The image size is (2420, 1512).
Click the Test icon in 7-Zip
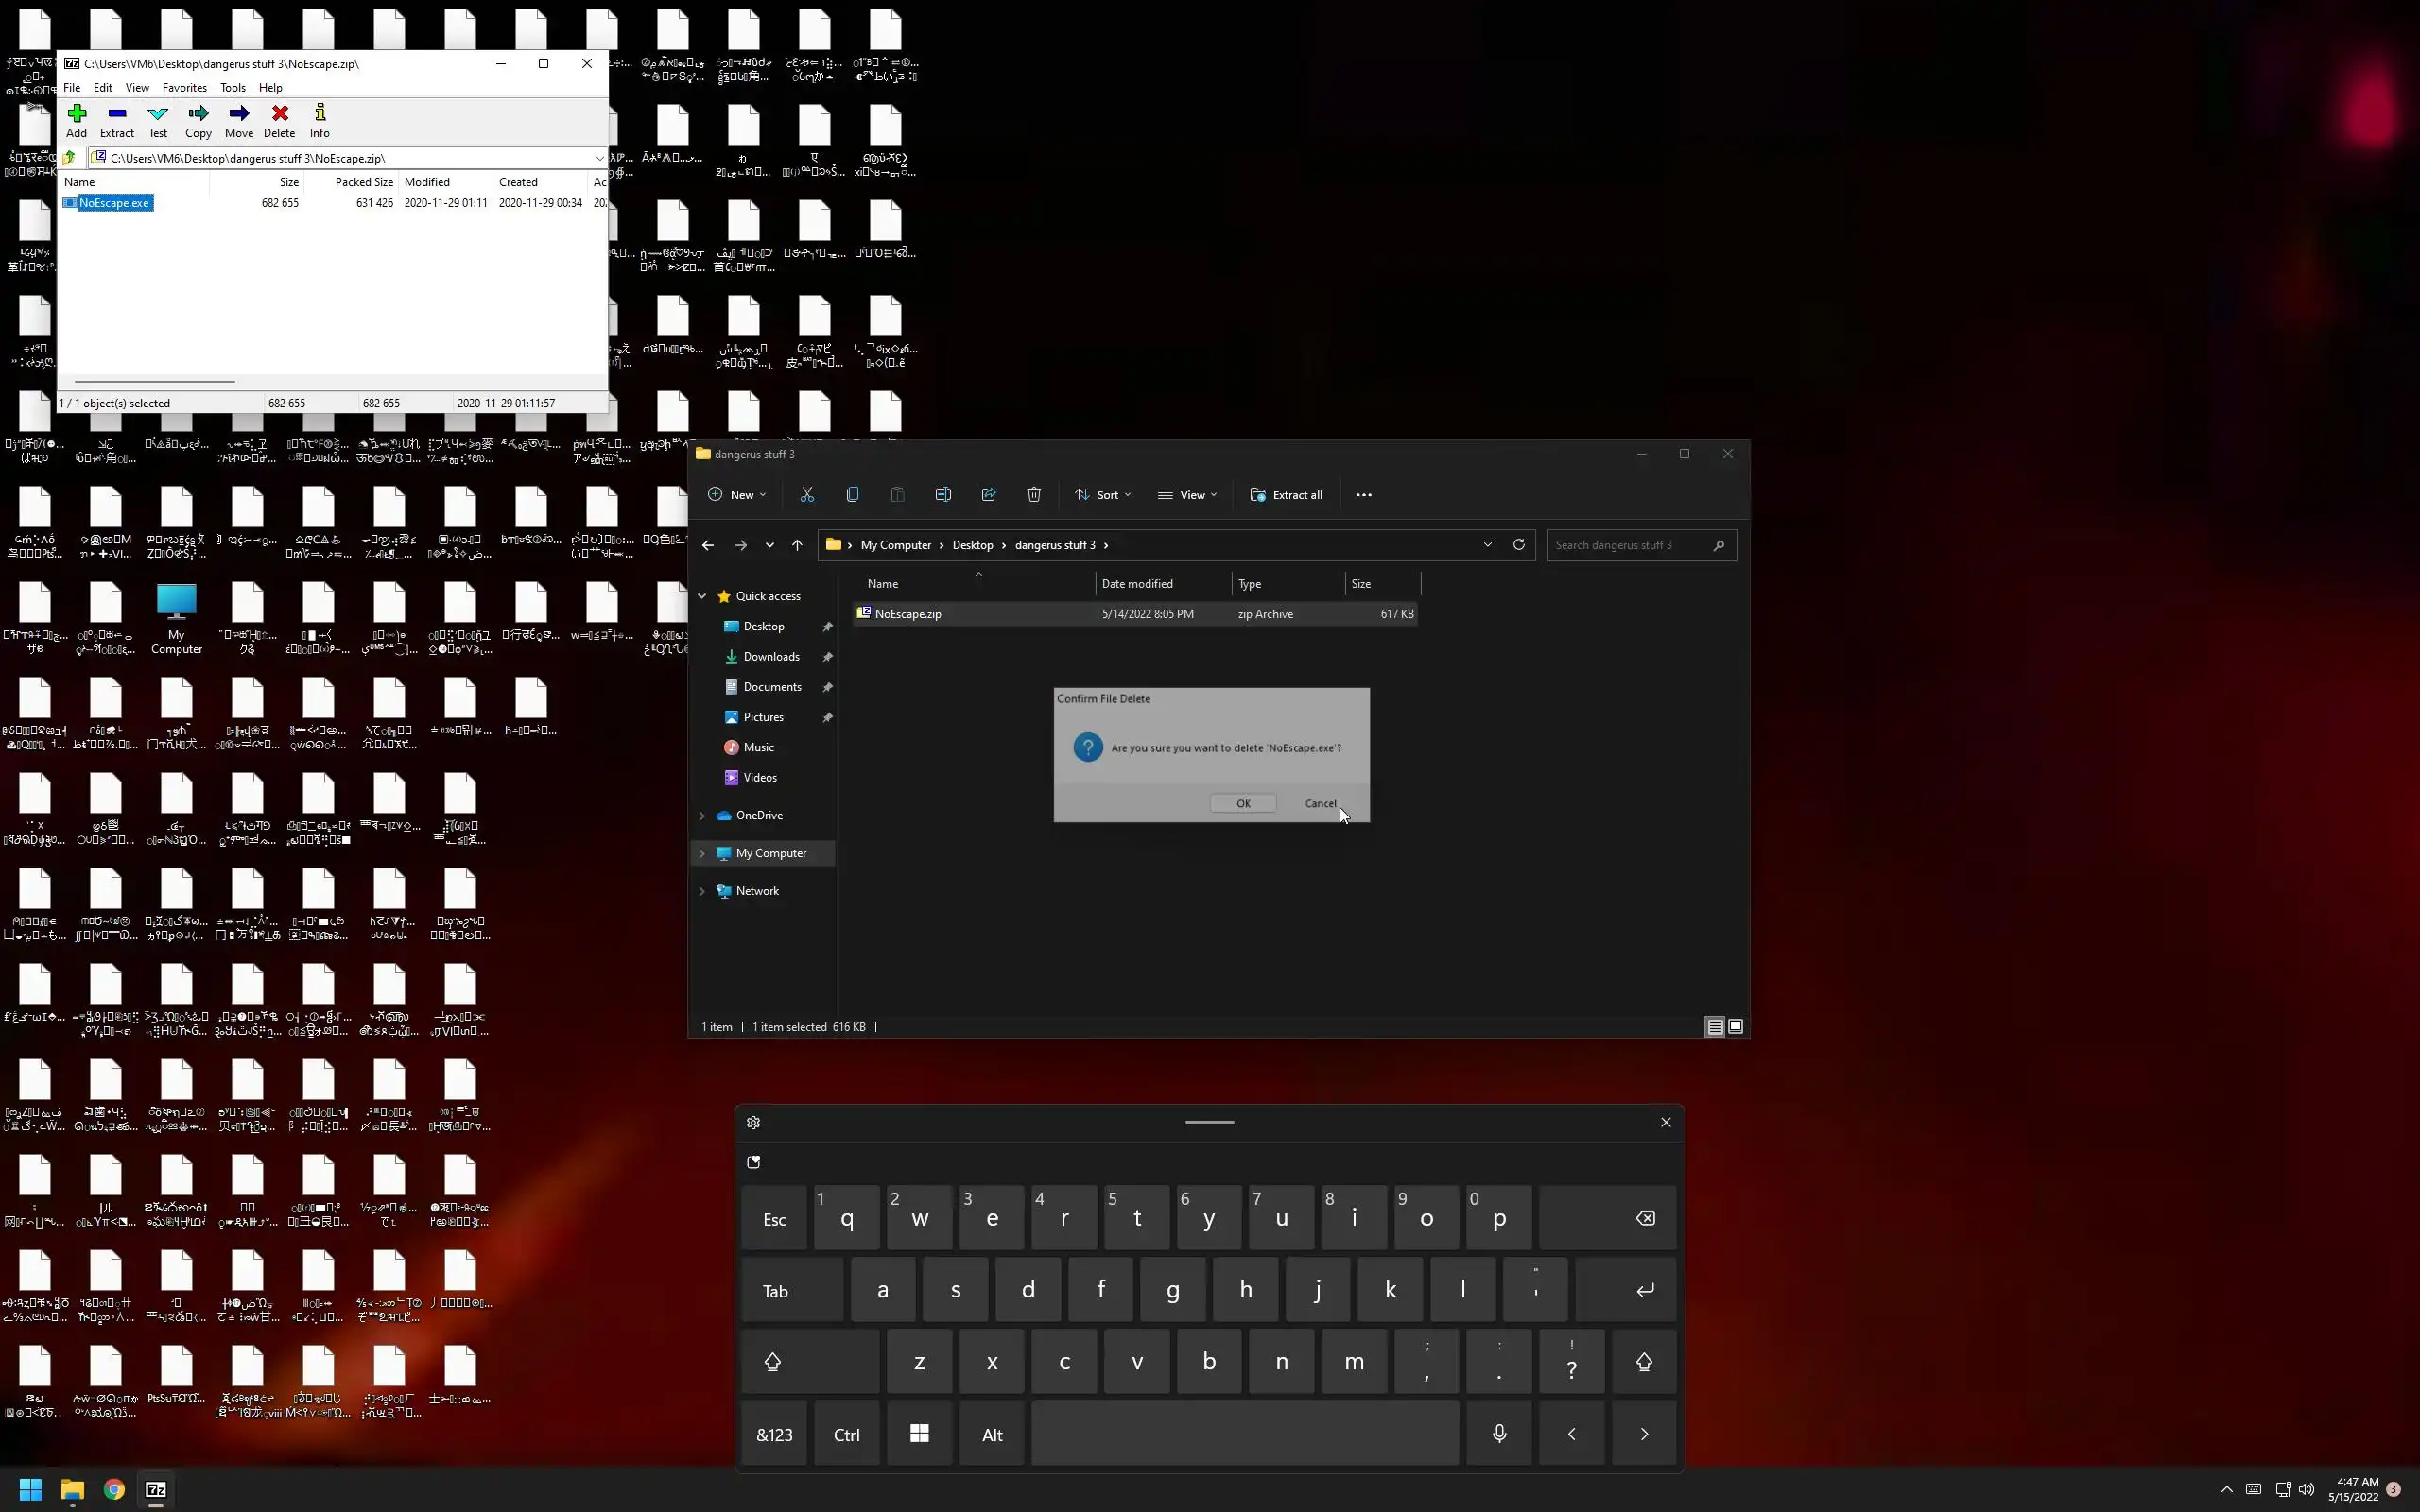[x=158, y=120]
